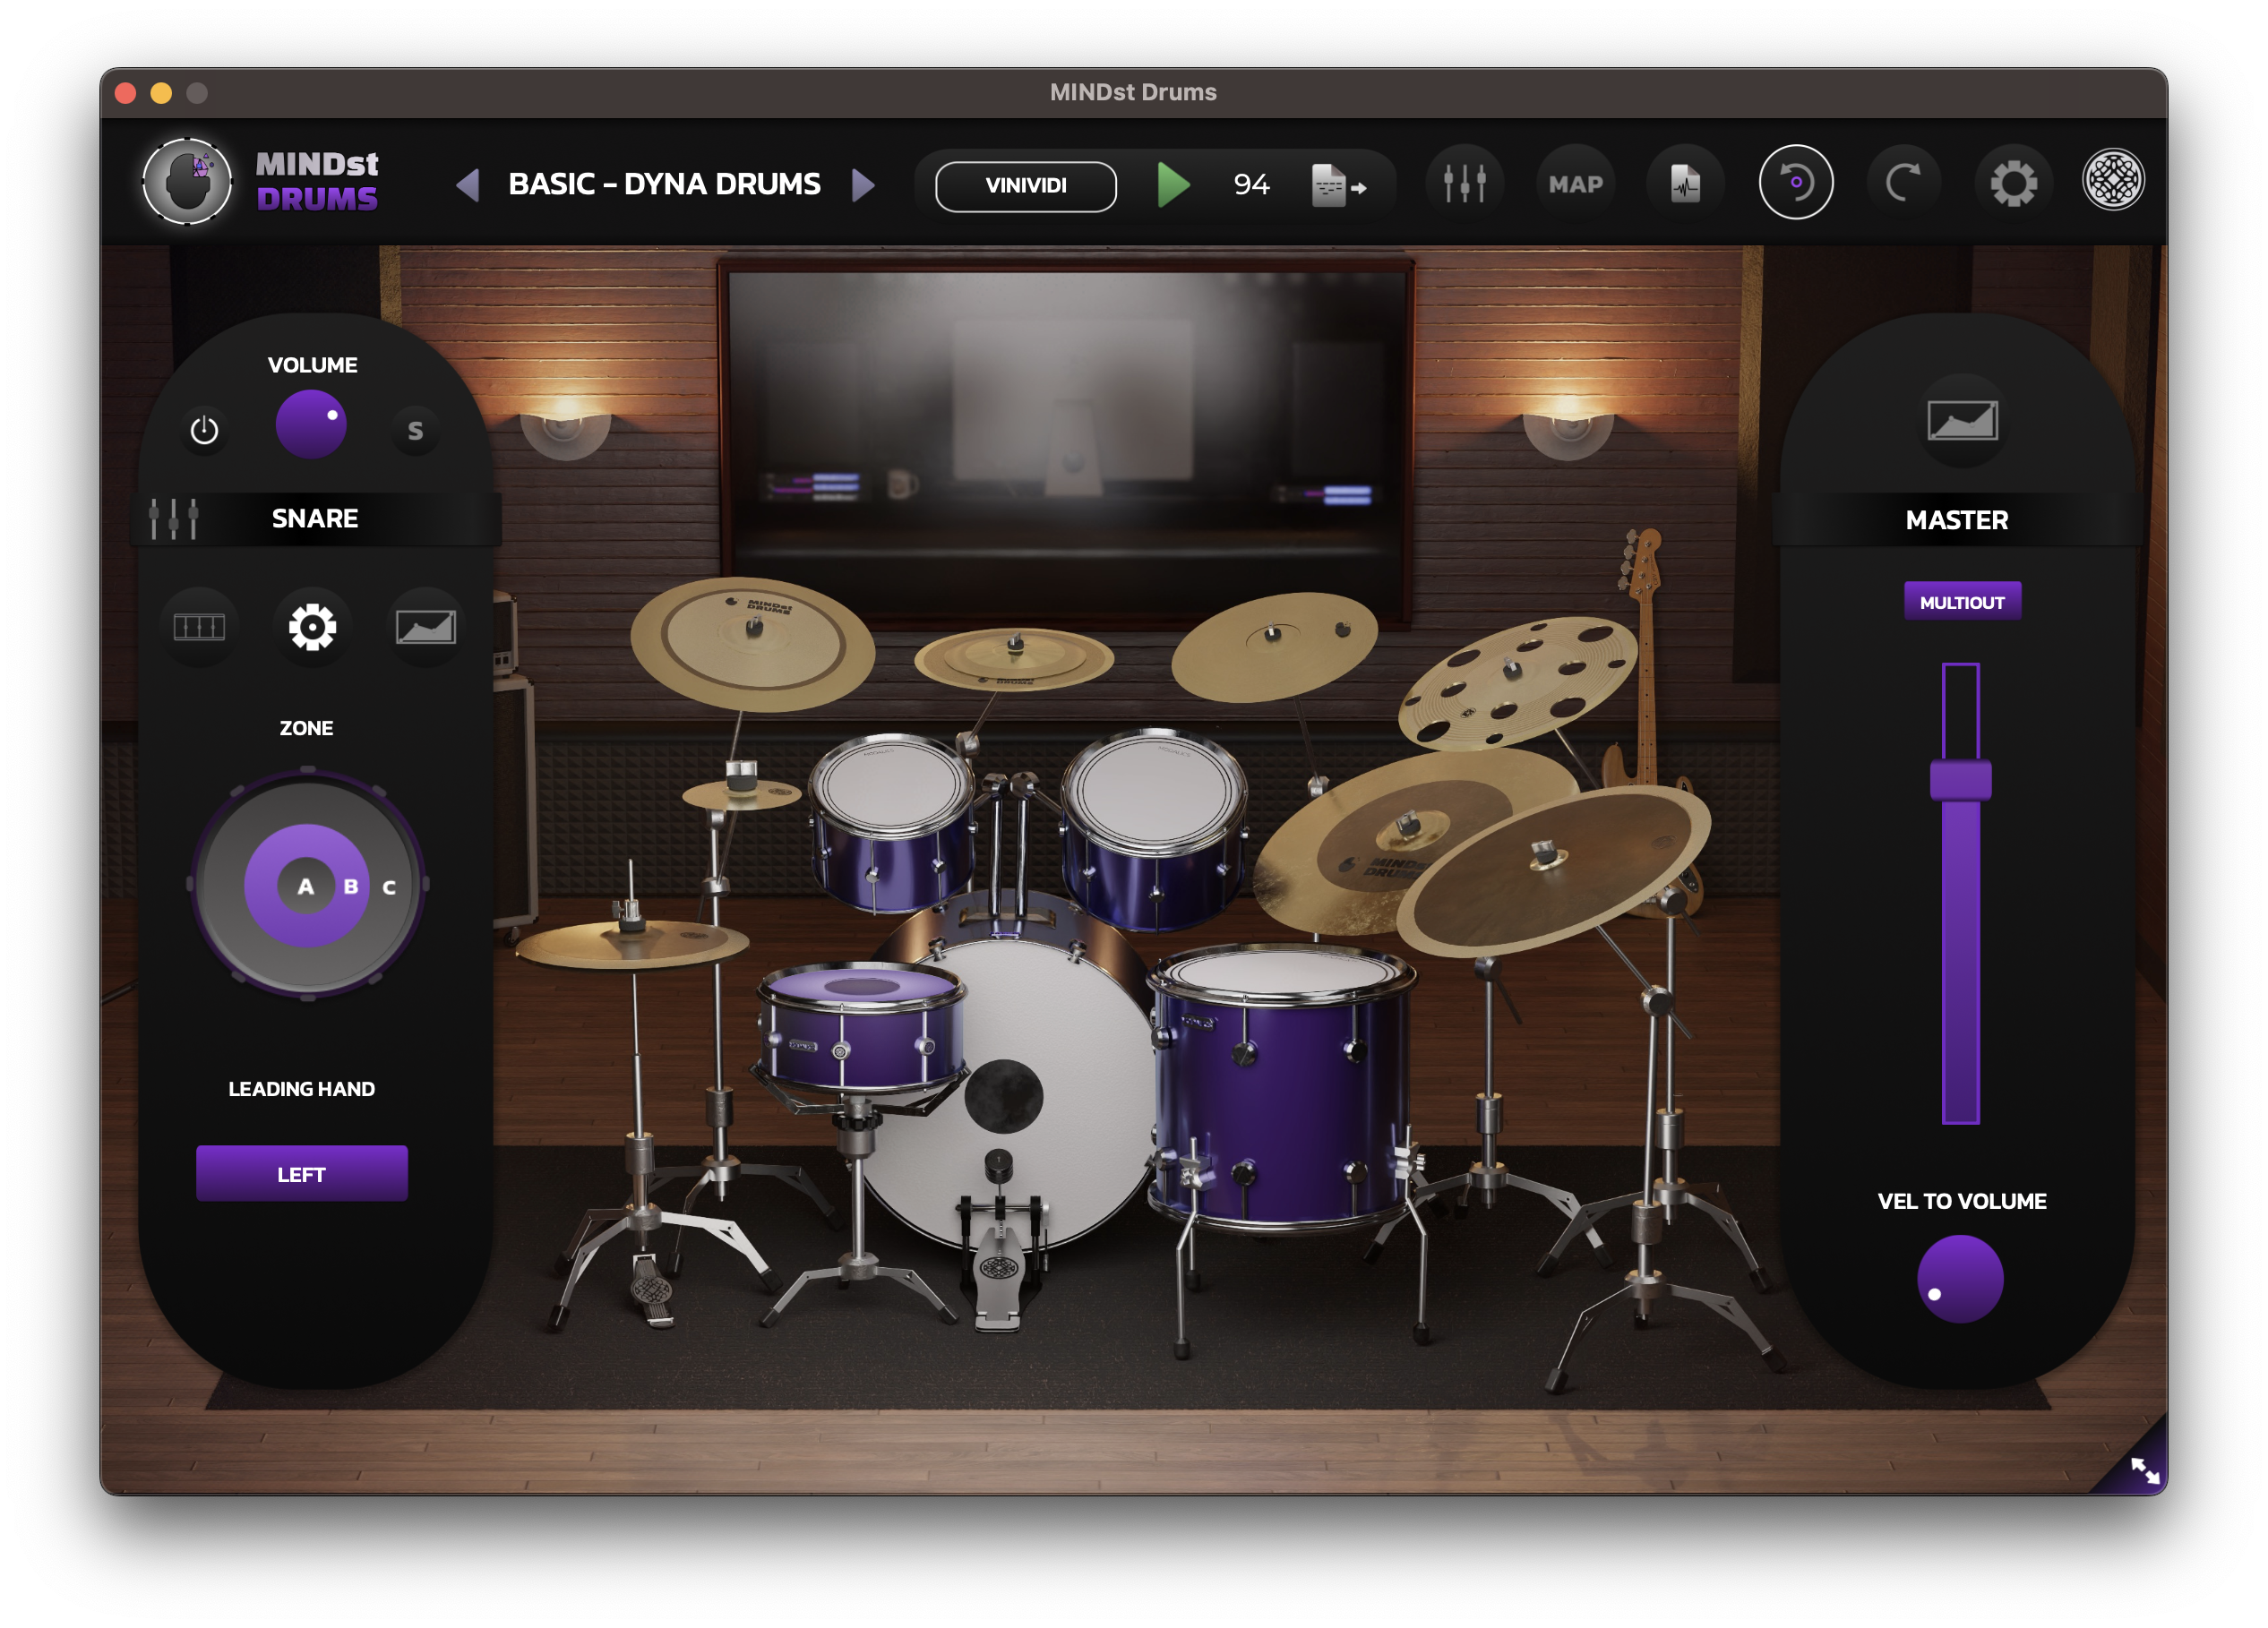Open the mixer from the top toolbar
Image resolution: width=2268 pixels, height=1628 pixels.
[1464, 184]
